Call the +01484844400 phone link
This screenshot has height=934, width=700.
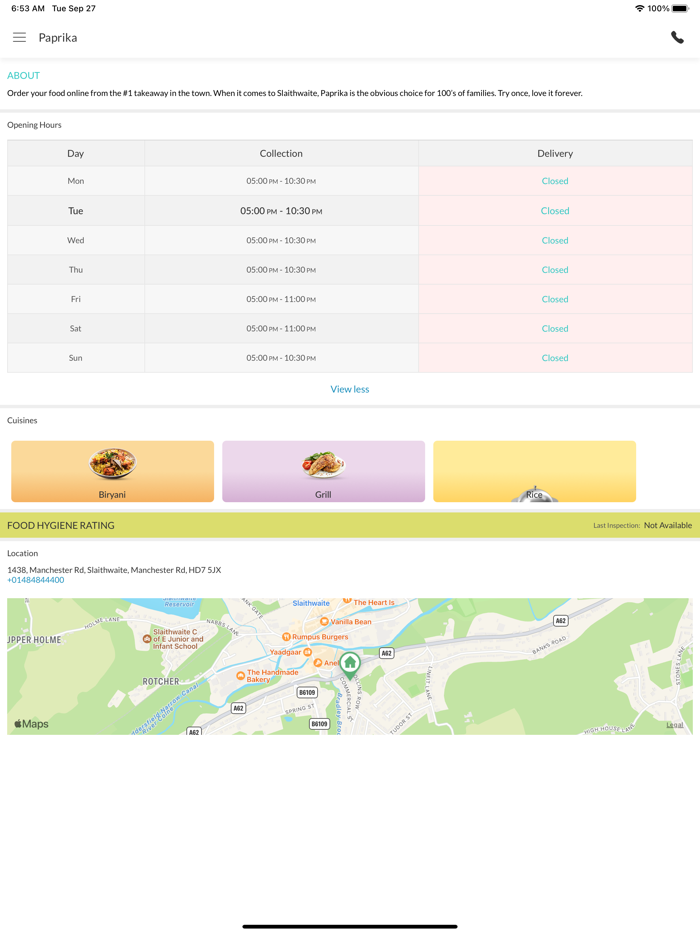pyautogui.click(x=36, y=580)
